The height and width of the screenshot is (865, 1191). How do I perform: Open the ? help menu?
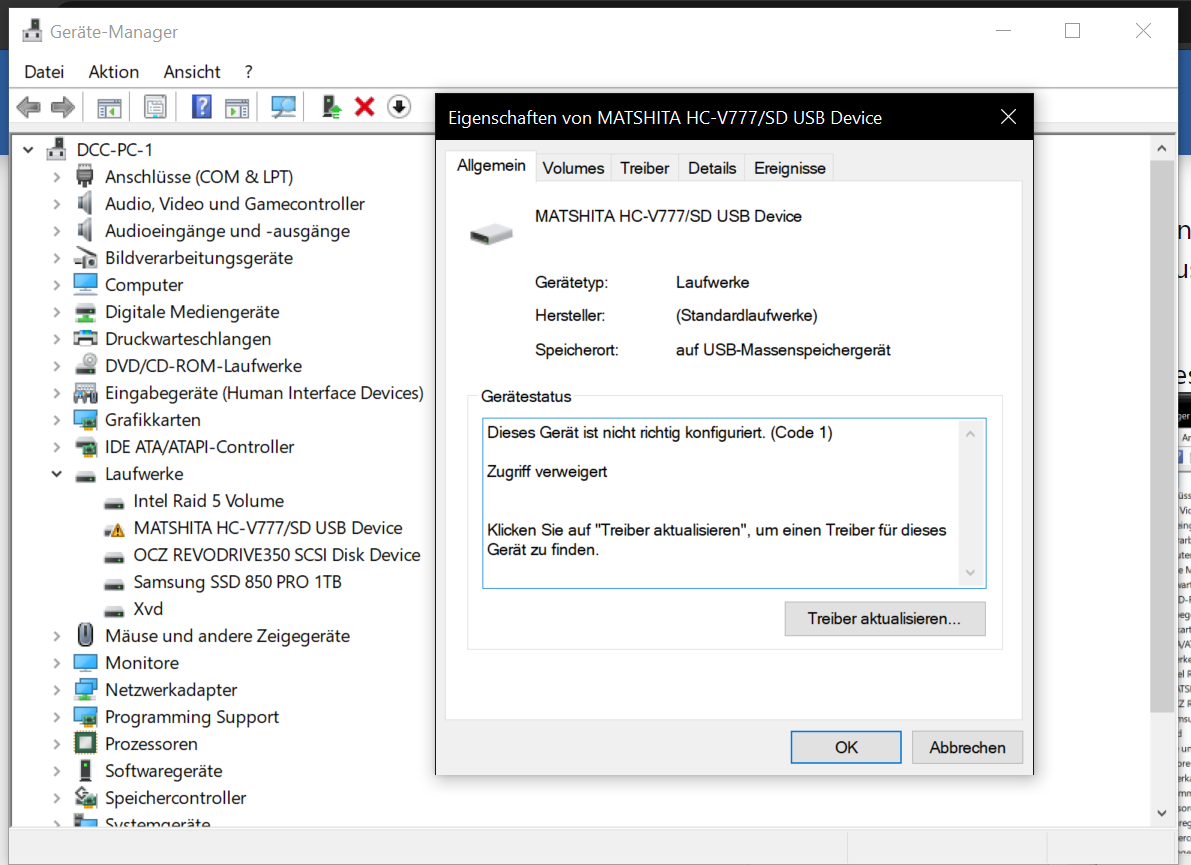coord(248,72)
